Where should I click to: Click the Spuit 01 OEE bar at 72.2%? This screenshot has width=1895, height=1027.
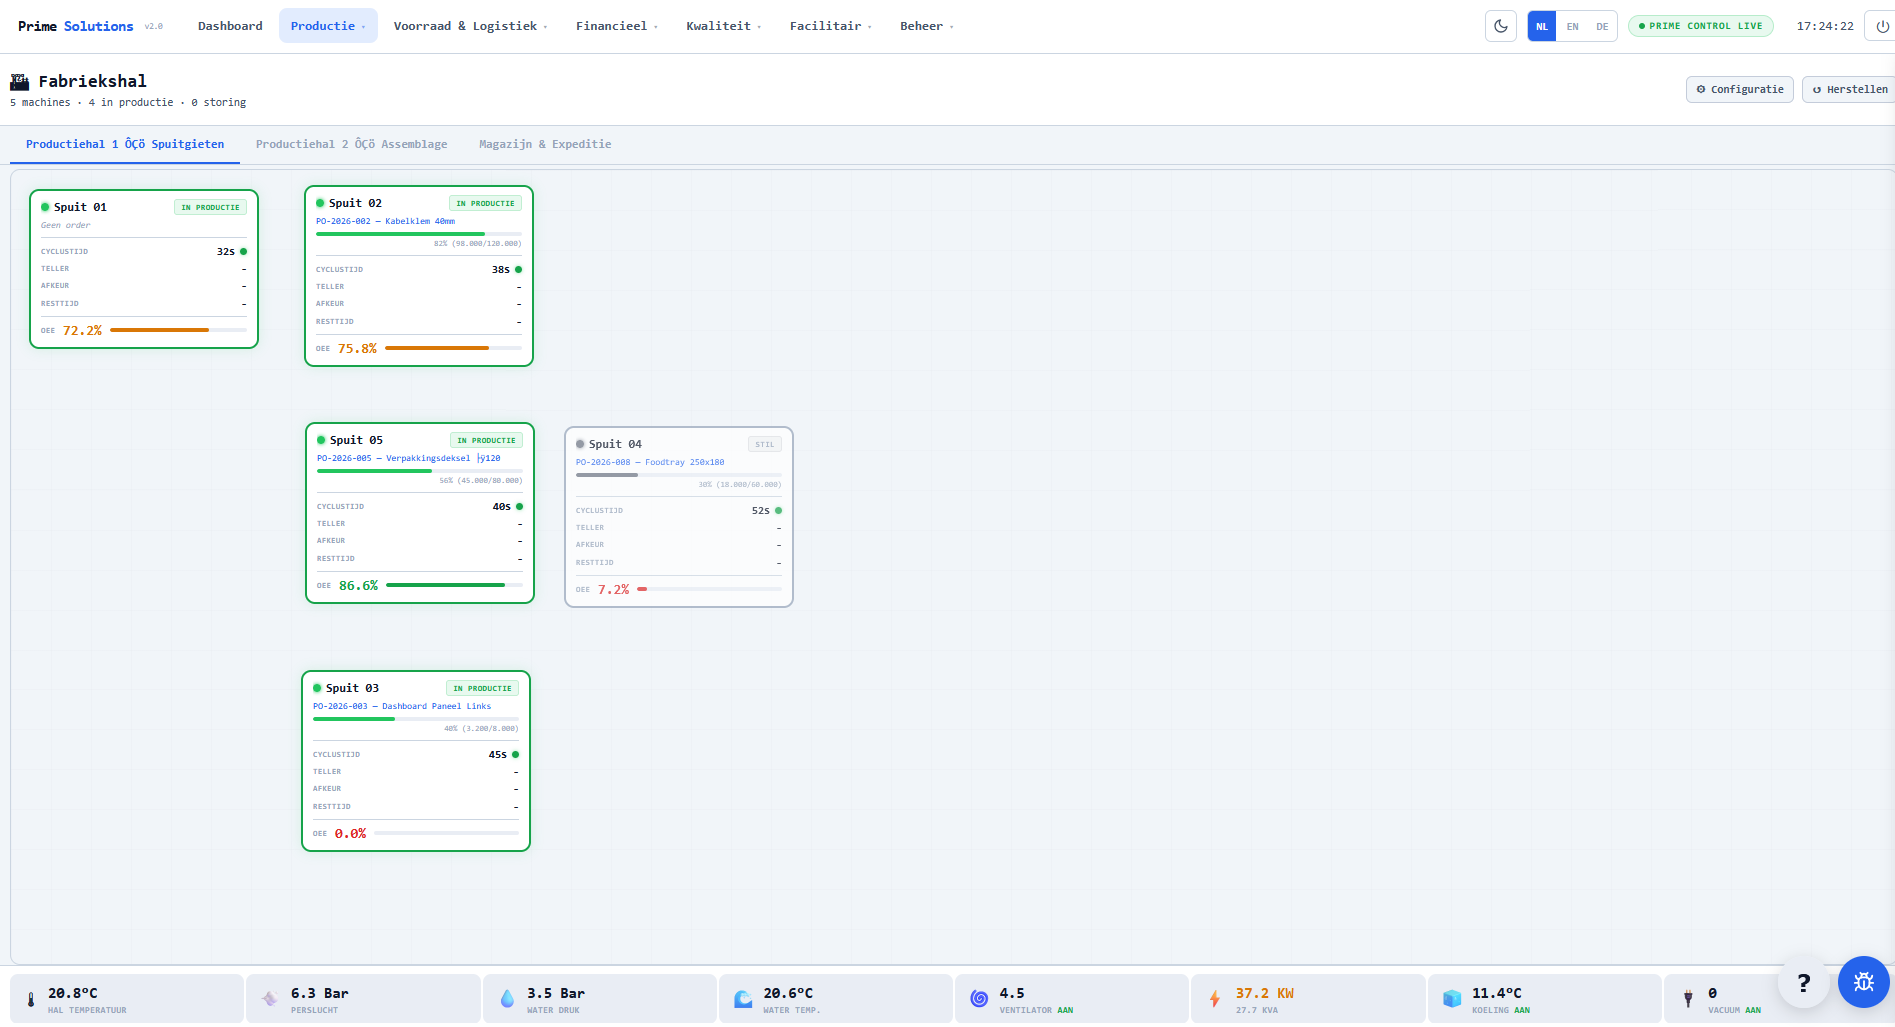(178, 330)
